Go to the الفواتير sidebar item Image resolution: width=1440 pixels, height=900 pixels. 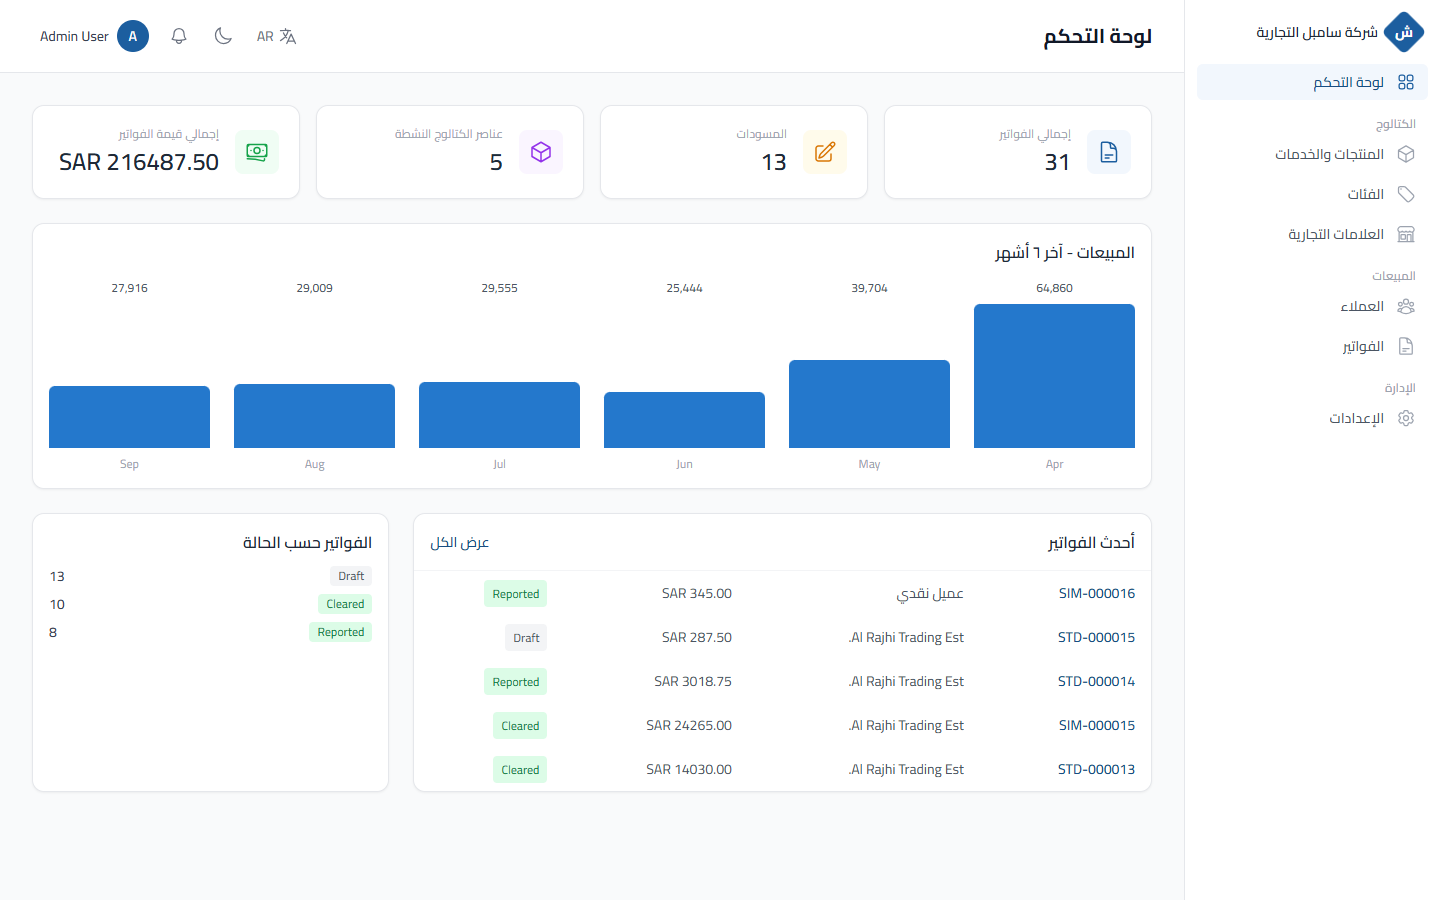click(x=1312, y=346)
